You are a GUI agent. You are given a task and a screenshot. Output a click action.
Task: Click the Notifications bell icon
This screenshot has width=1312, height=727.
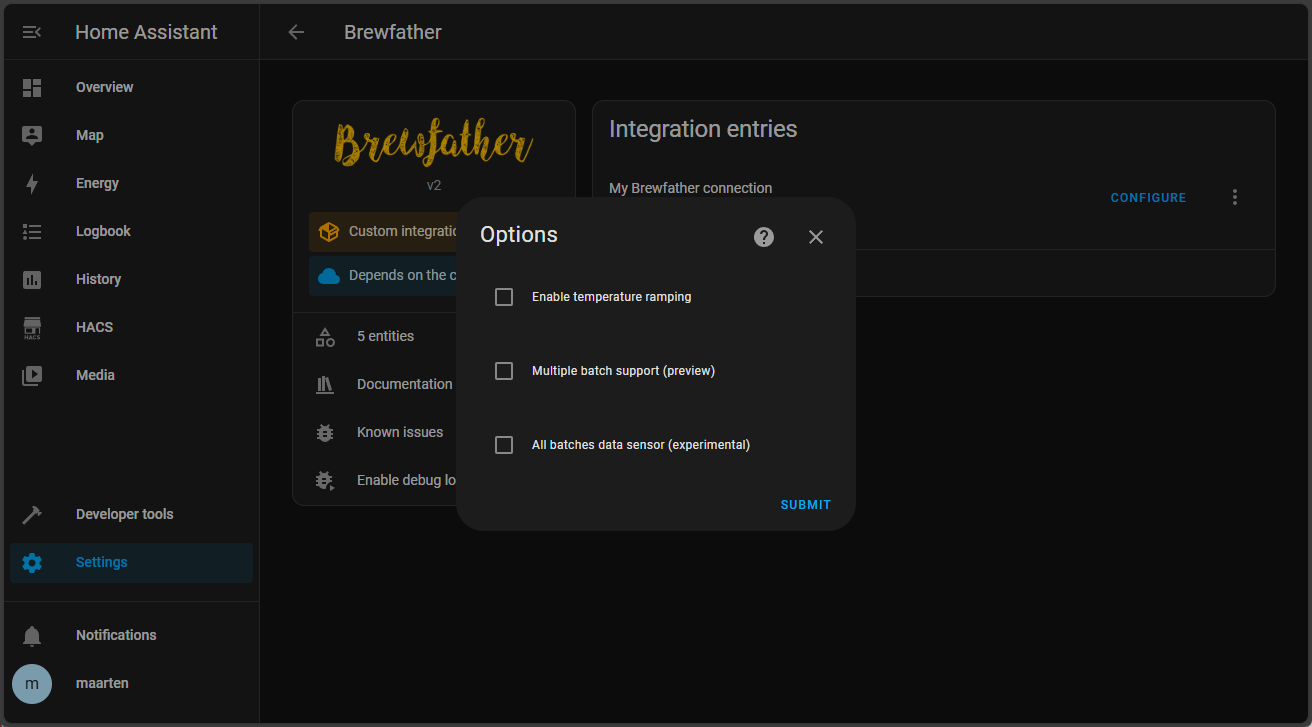point(32,635)
